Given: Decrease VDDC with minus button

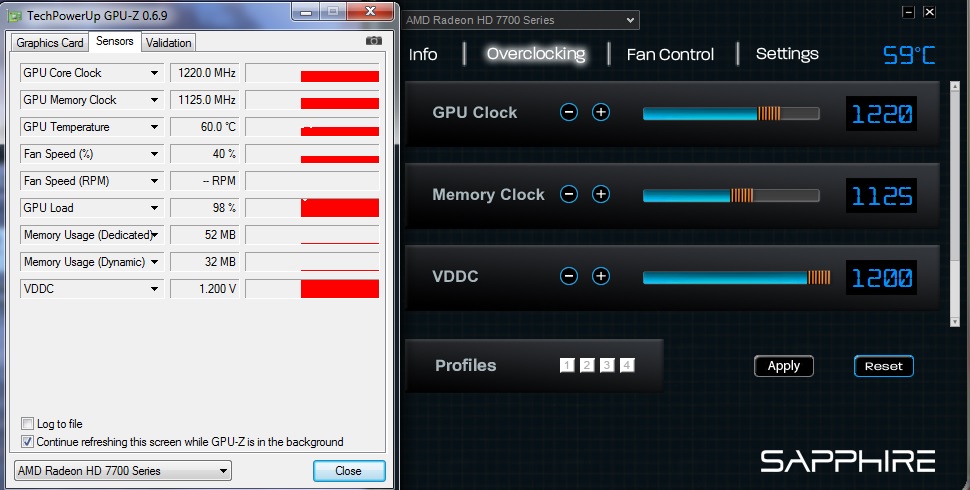Looking at the screenshot, I should [569, 276].
